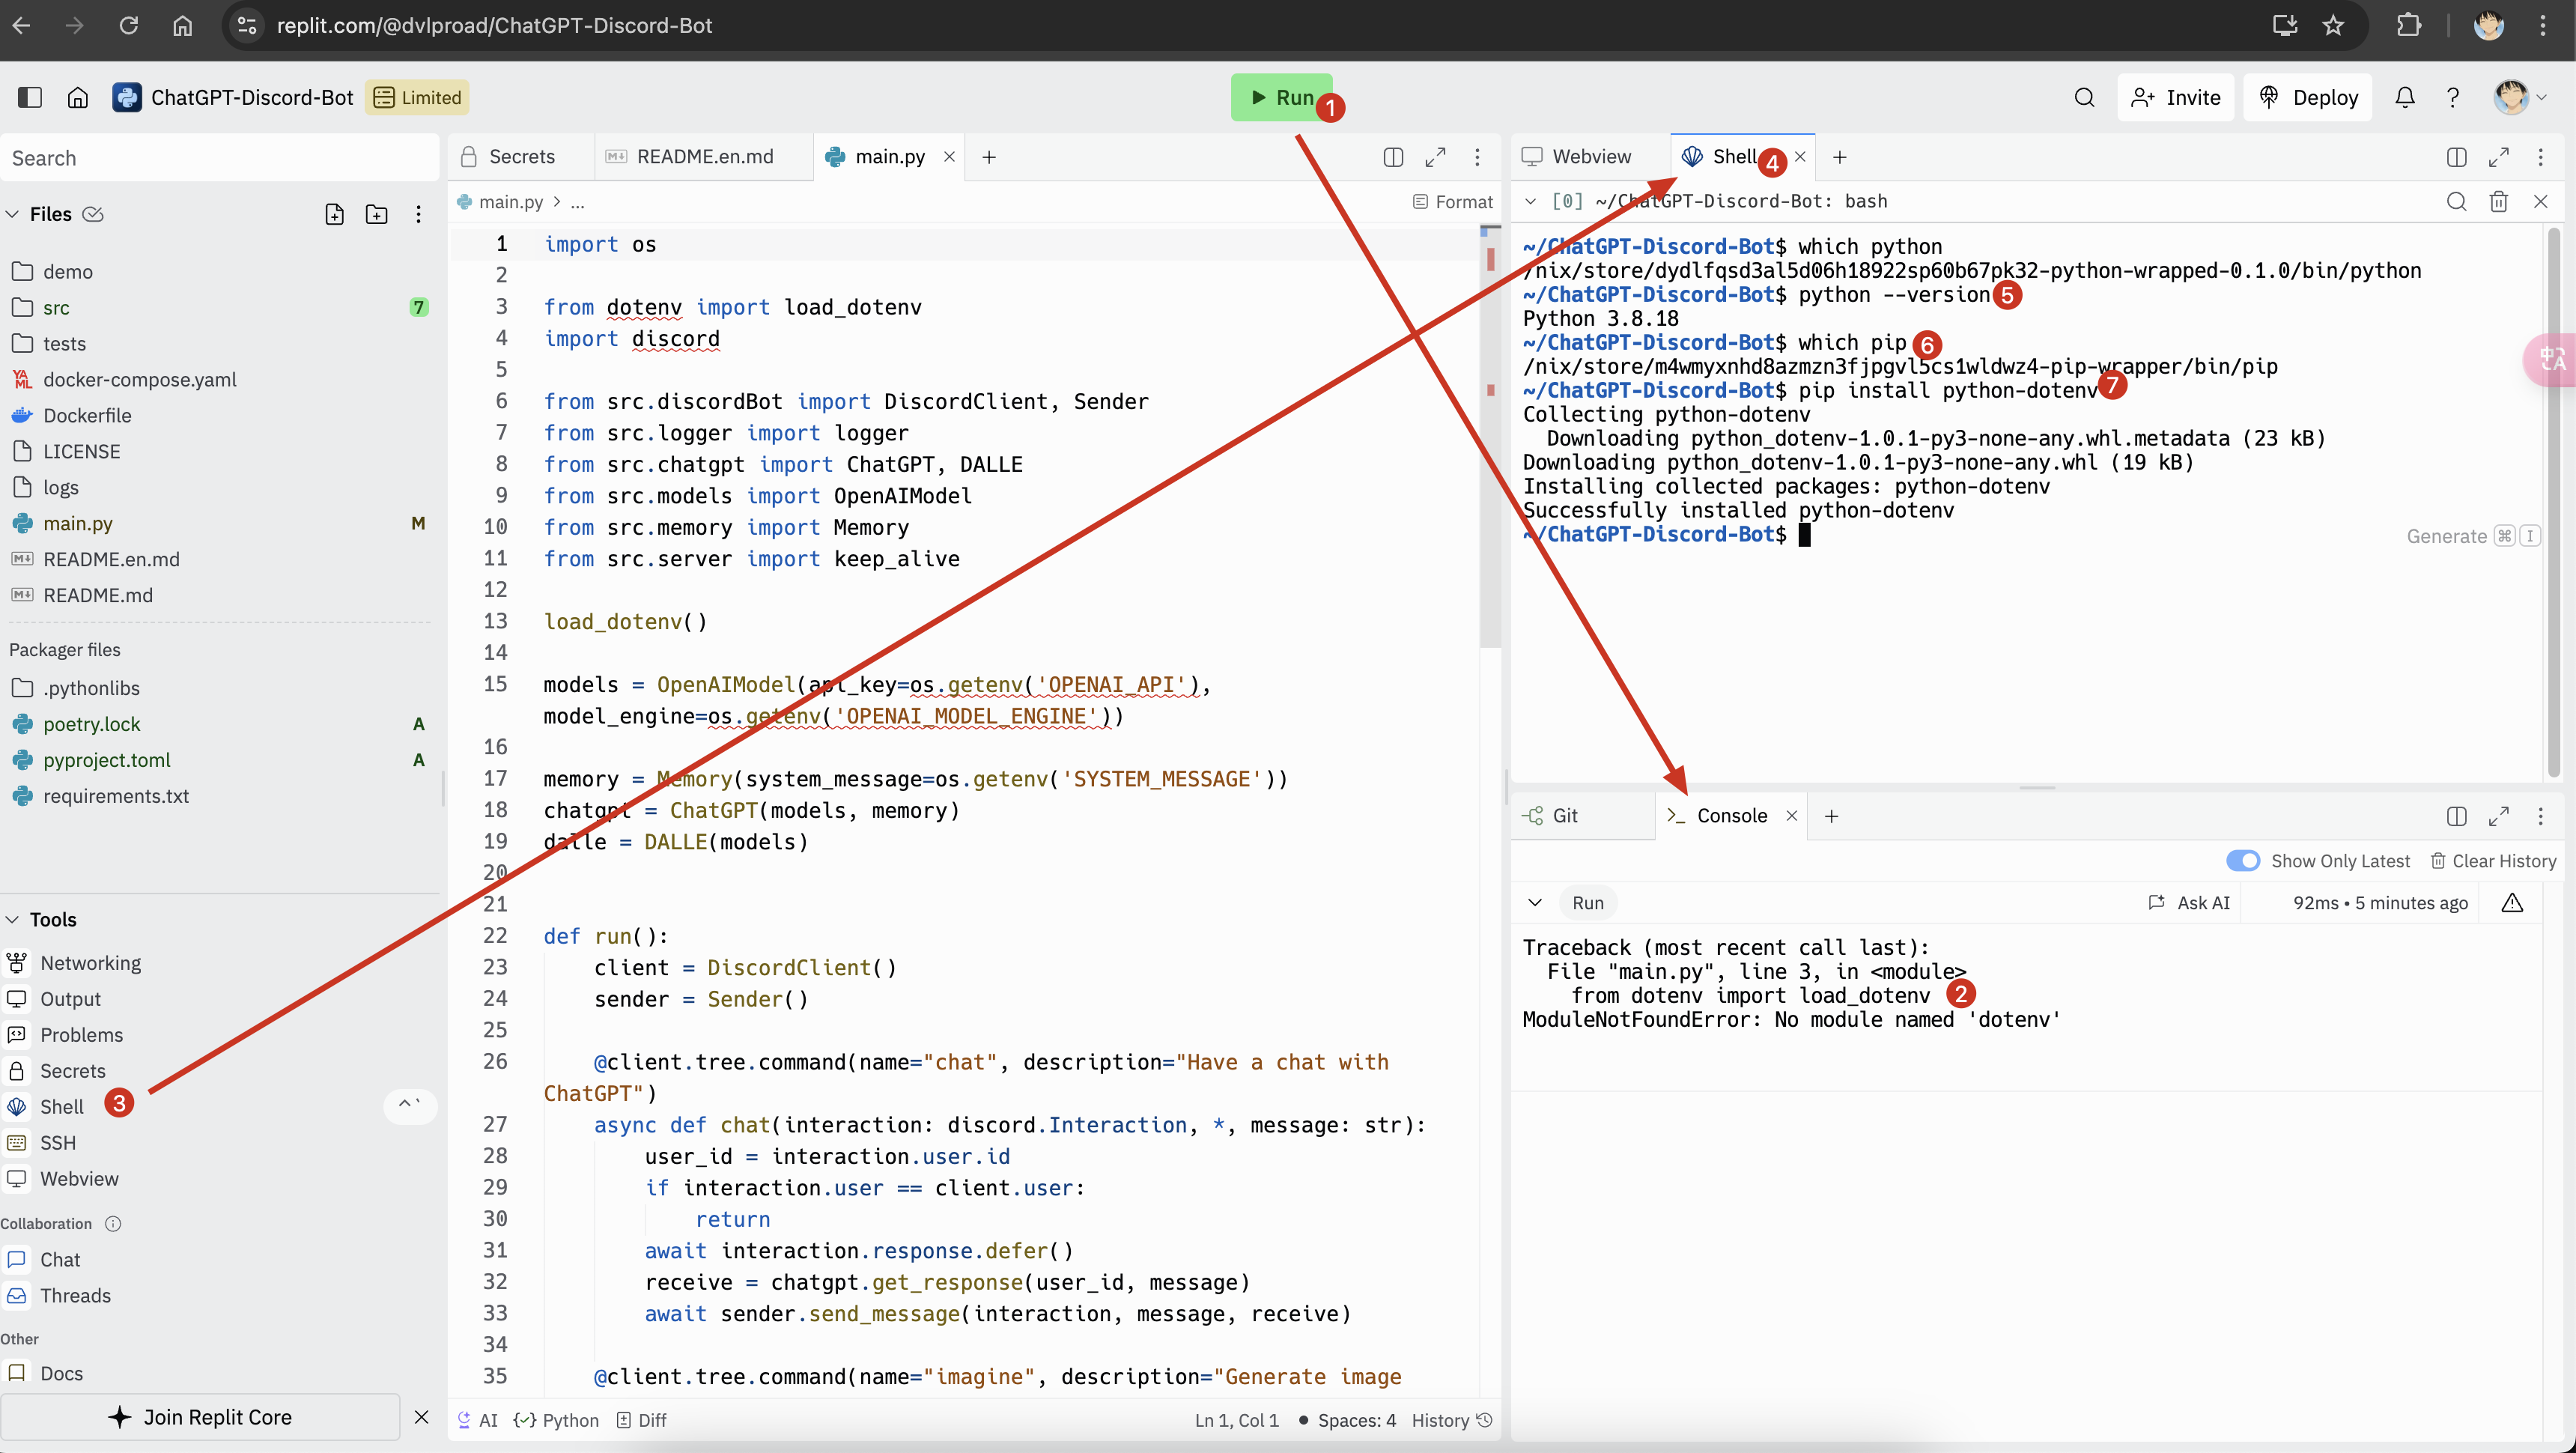Reload the browser page

(x=128, y=25)
